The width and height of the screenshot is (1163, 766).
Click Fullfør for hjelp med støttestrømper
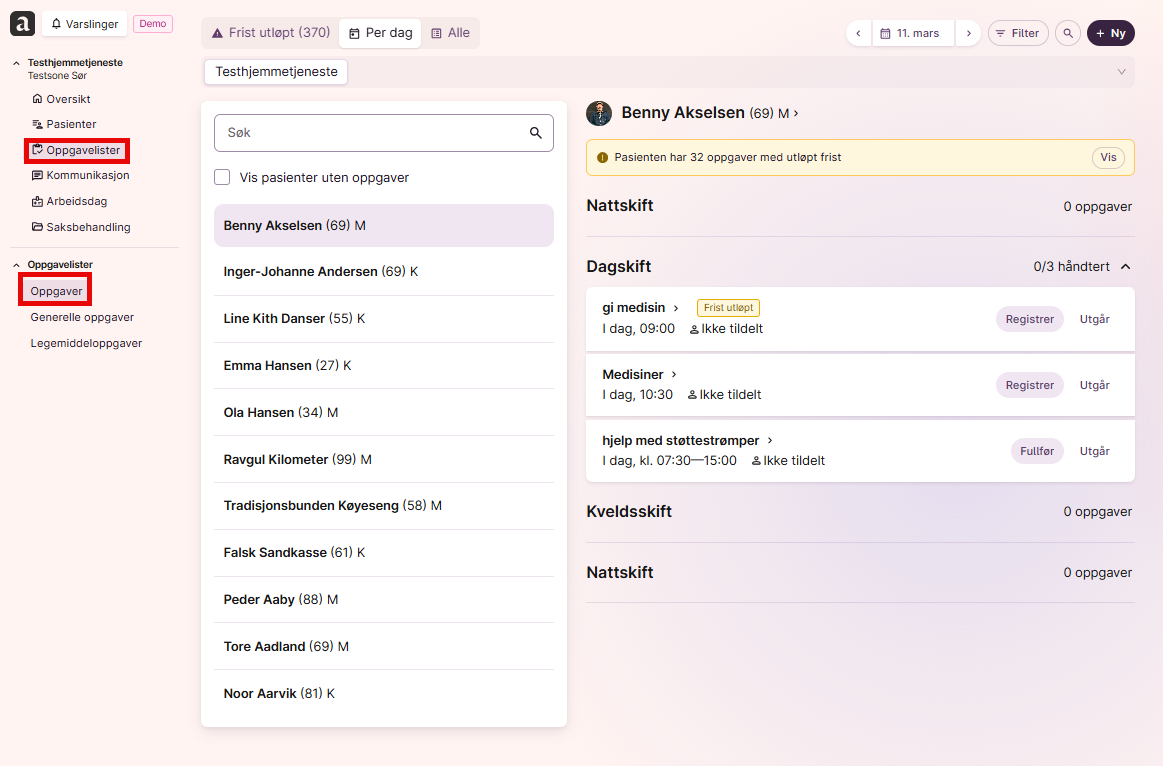pyautogui.click(x=1037, y=451)
